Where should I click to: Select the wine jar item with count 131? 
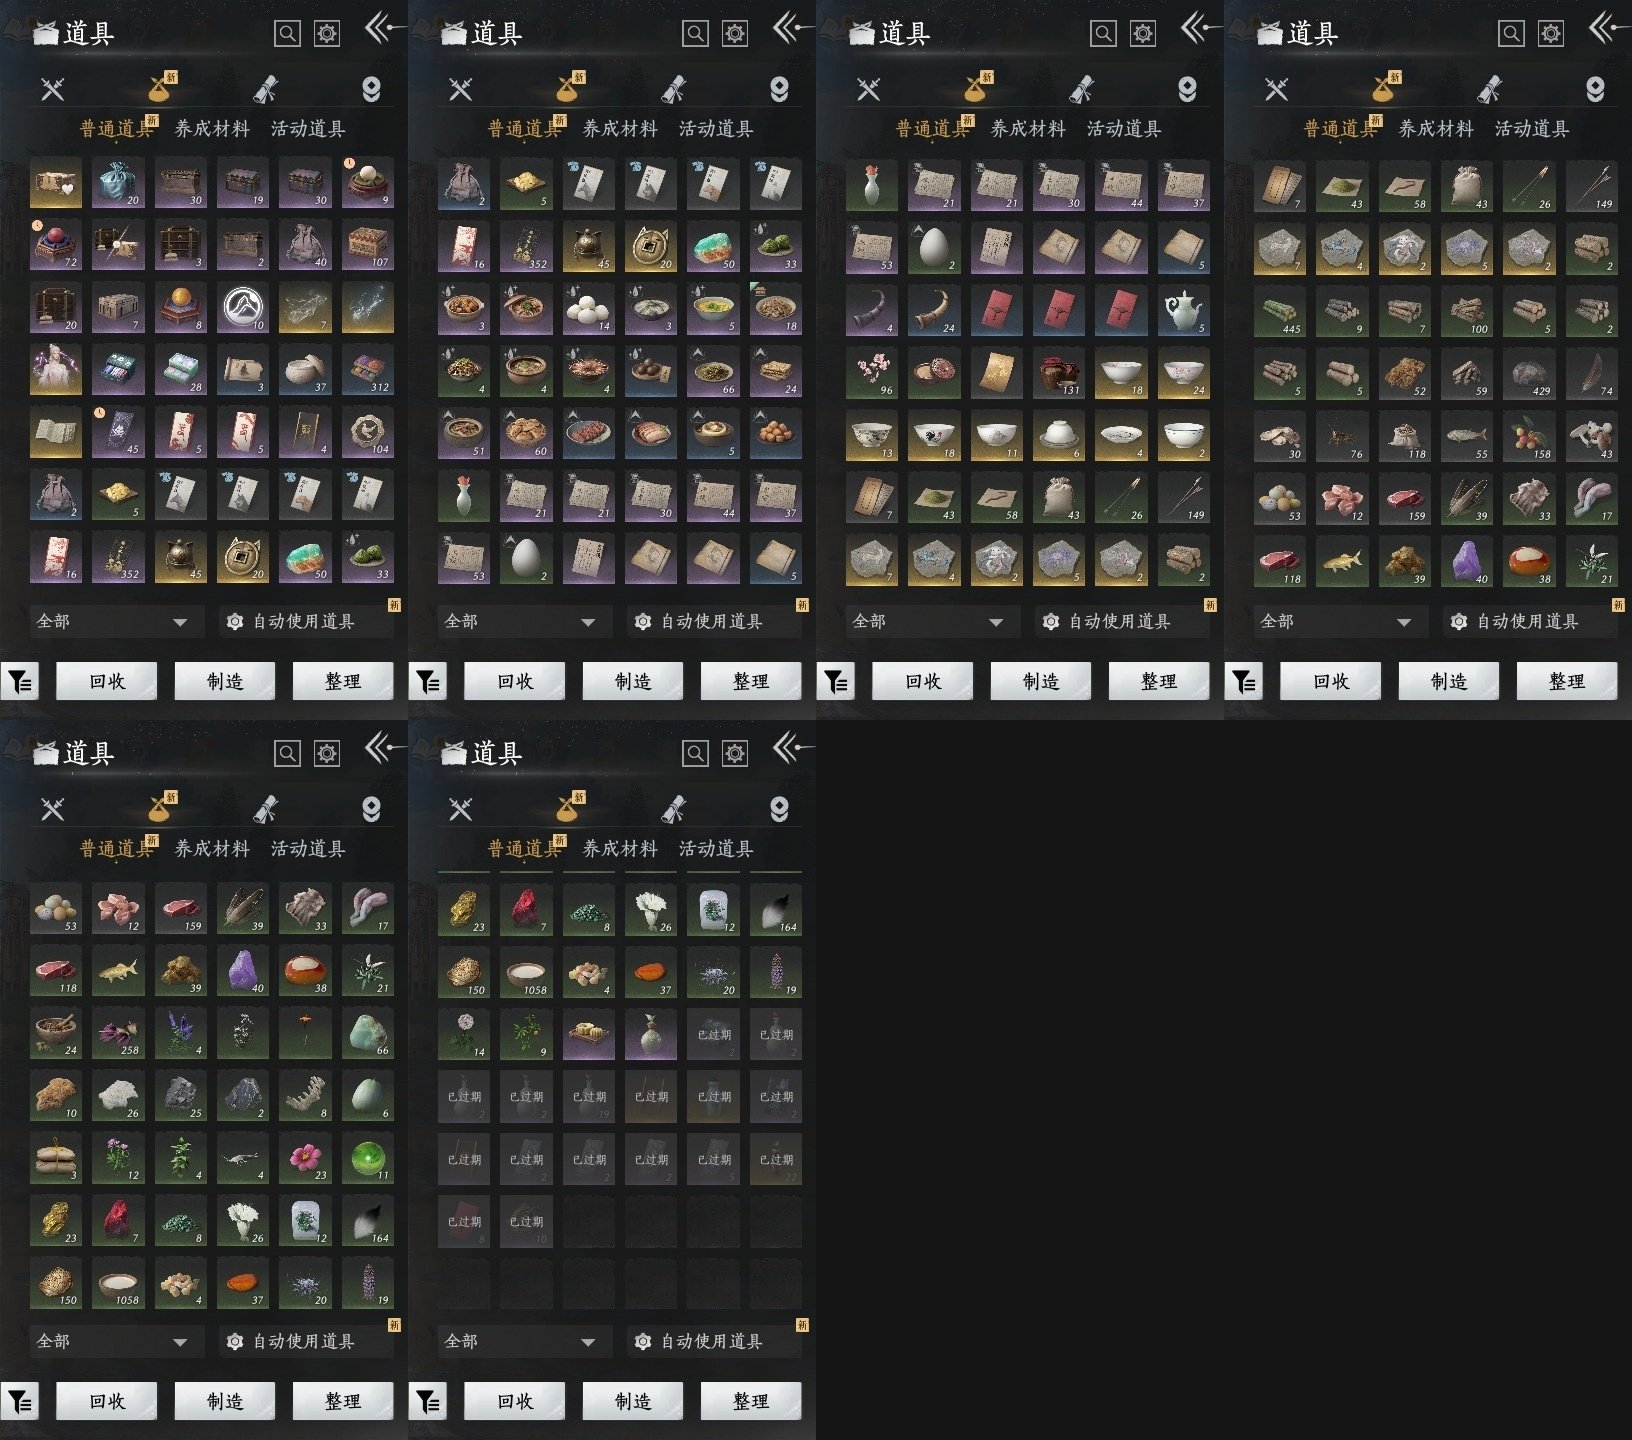[x=1058, y=373]
